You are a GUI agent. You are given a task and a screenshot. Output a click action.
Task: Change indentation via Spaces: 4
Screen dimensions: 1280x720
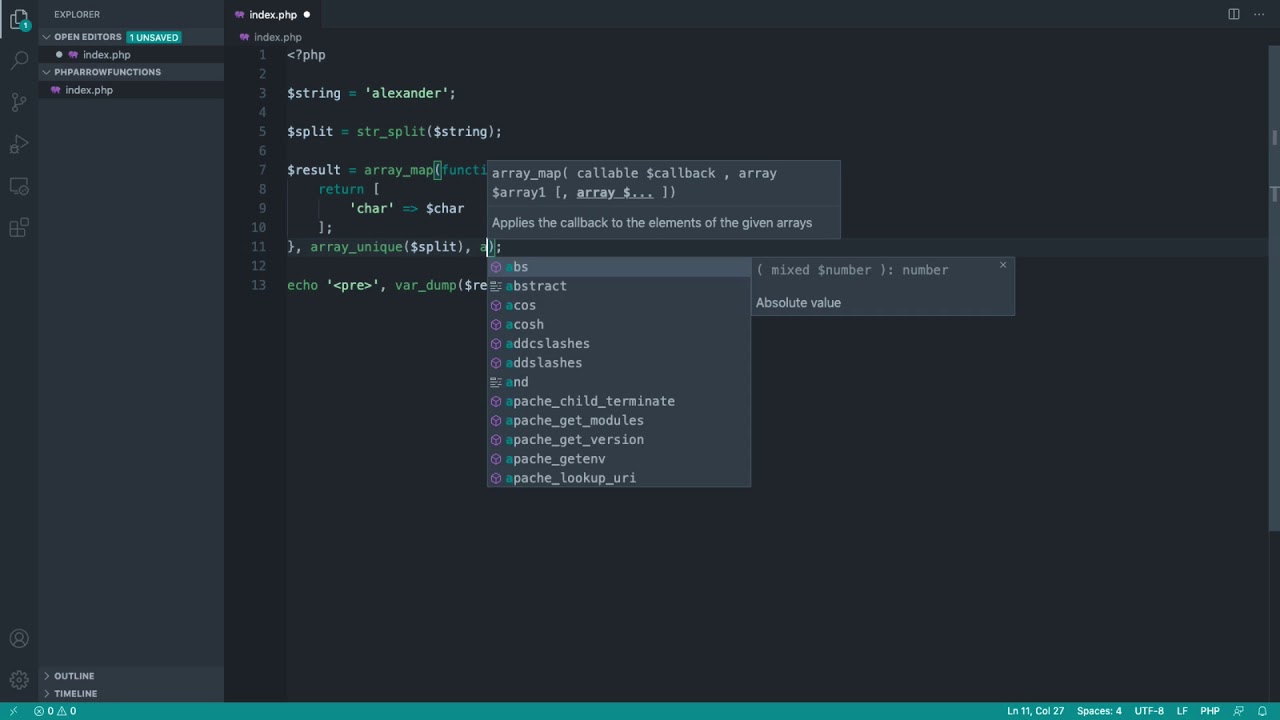coord(1099,711)
